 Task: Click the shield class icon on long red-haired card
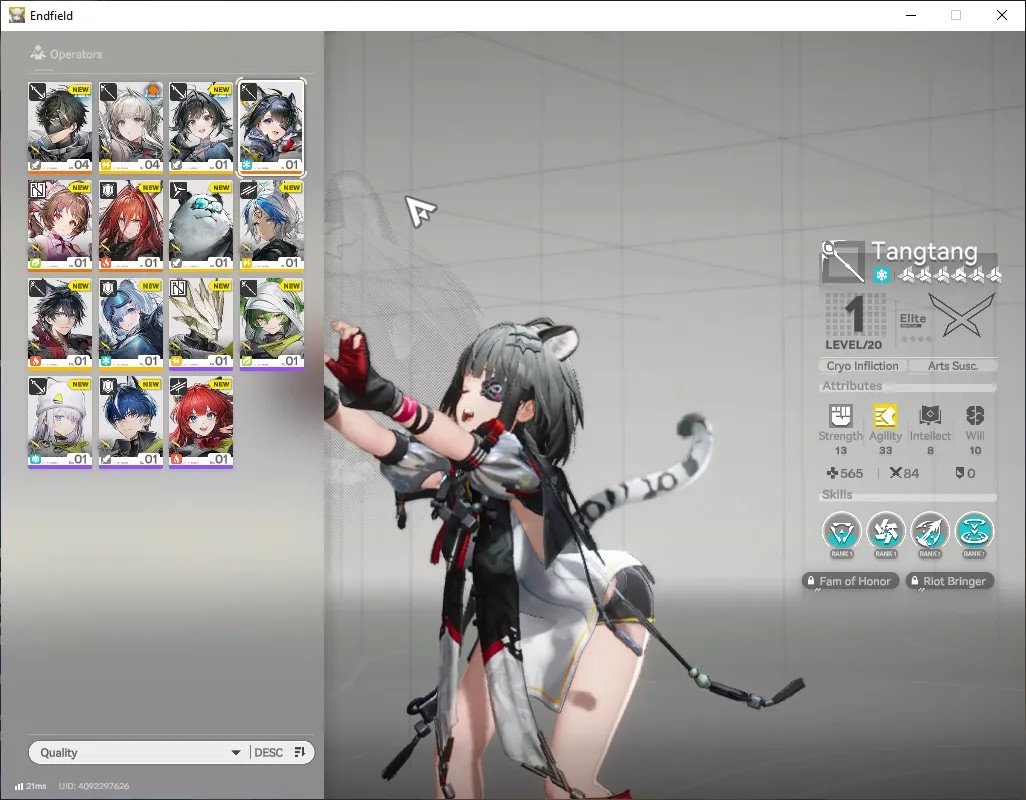coord(108,190)
